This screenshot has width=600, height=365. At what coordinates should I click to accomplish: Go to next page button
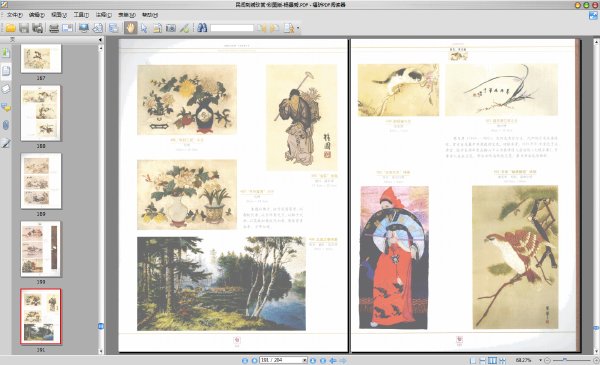(313, 360)
